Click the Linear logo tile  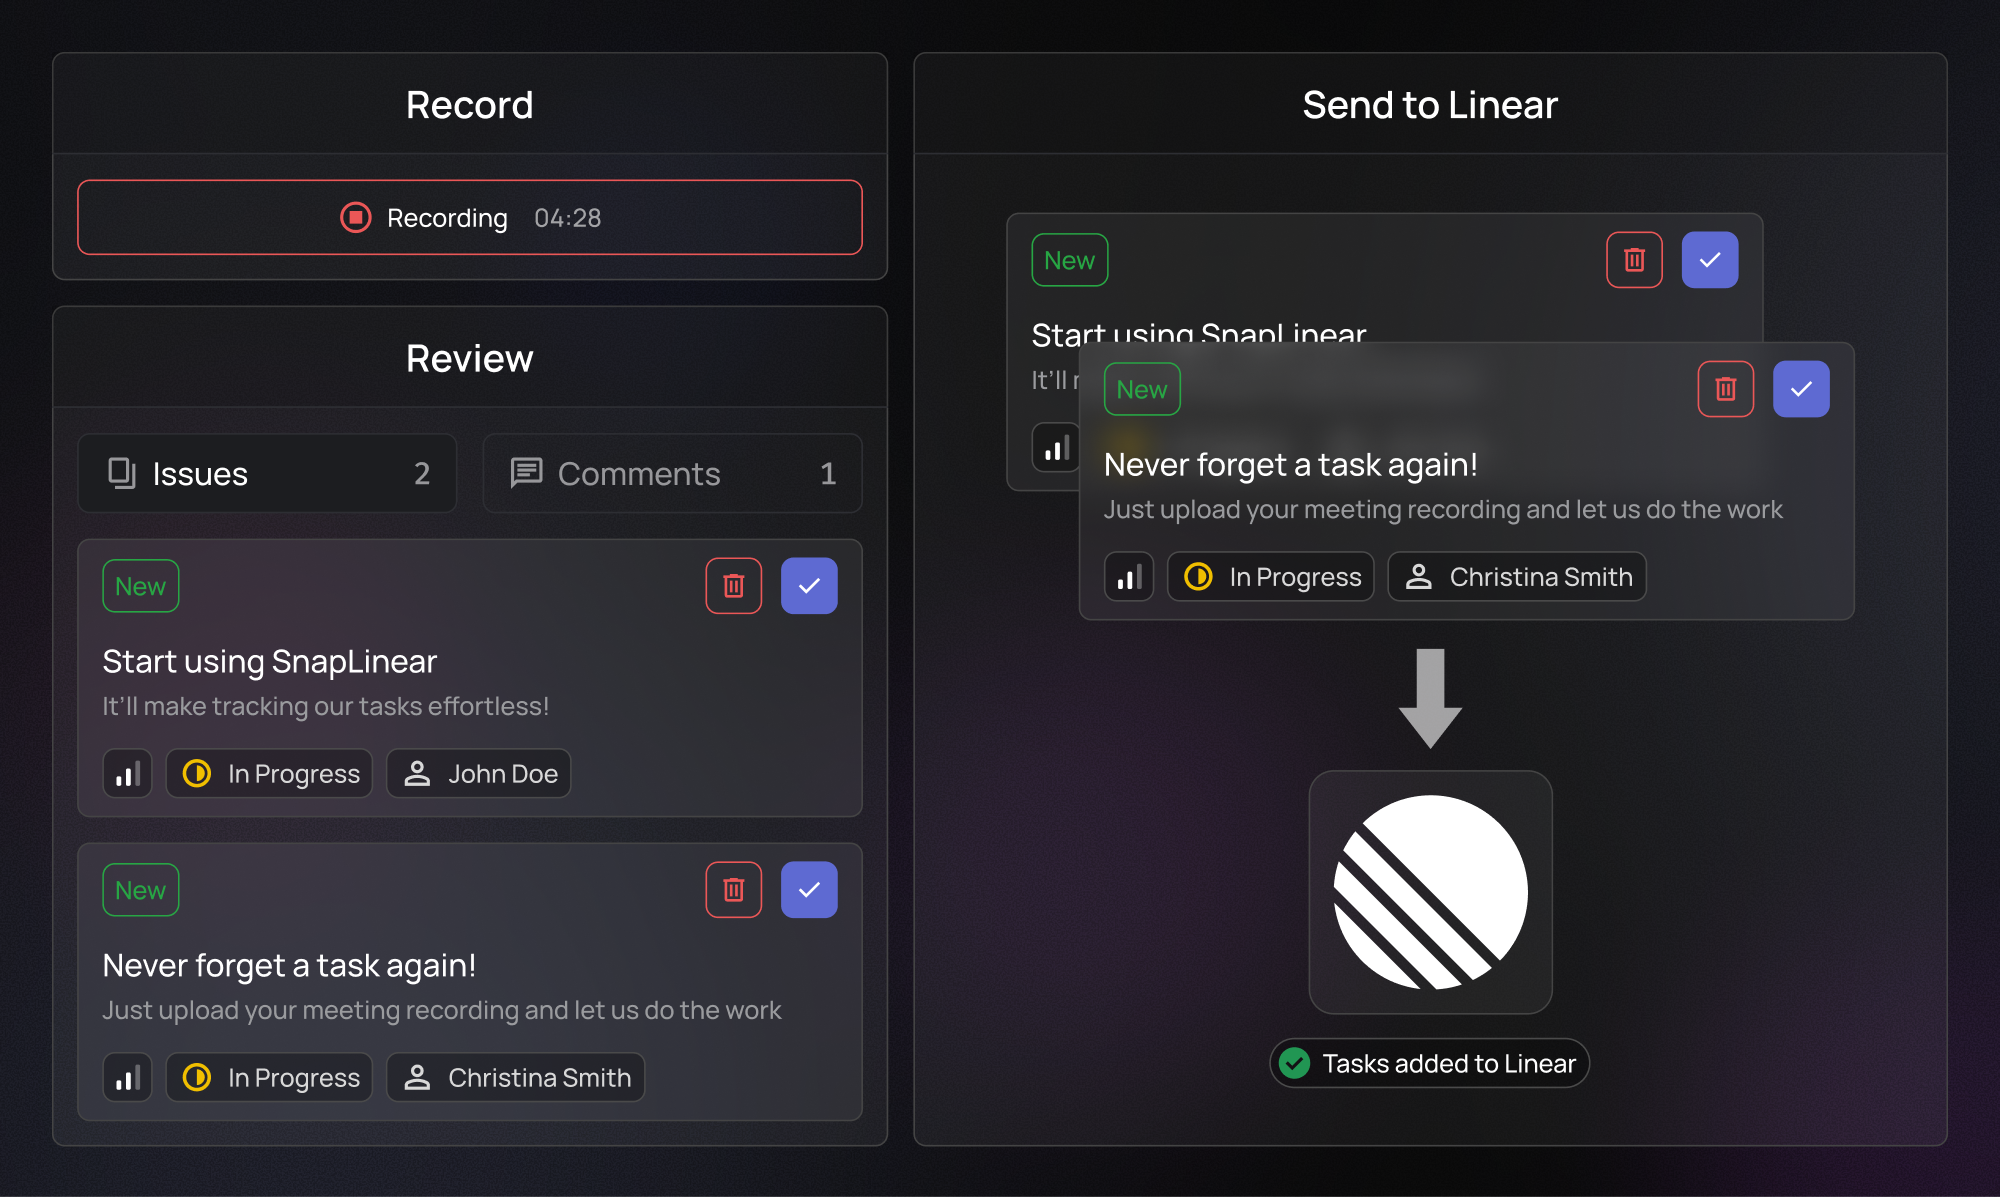coord(1431,892)
